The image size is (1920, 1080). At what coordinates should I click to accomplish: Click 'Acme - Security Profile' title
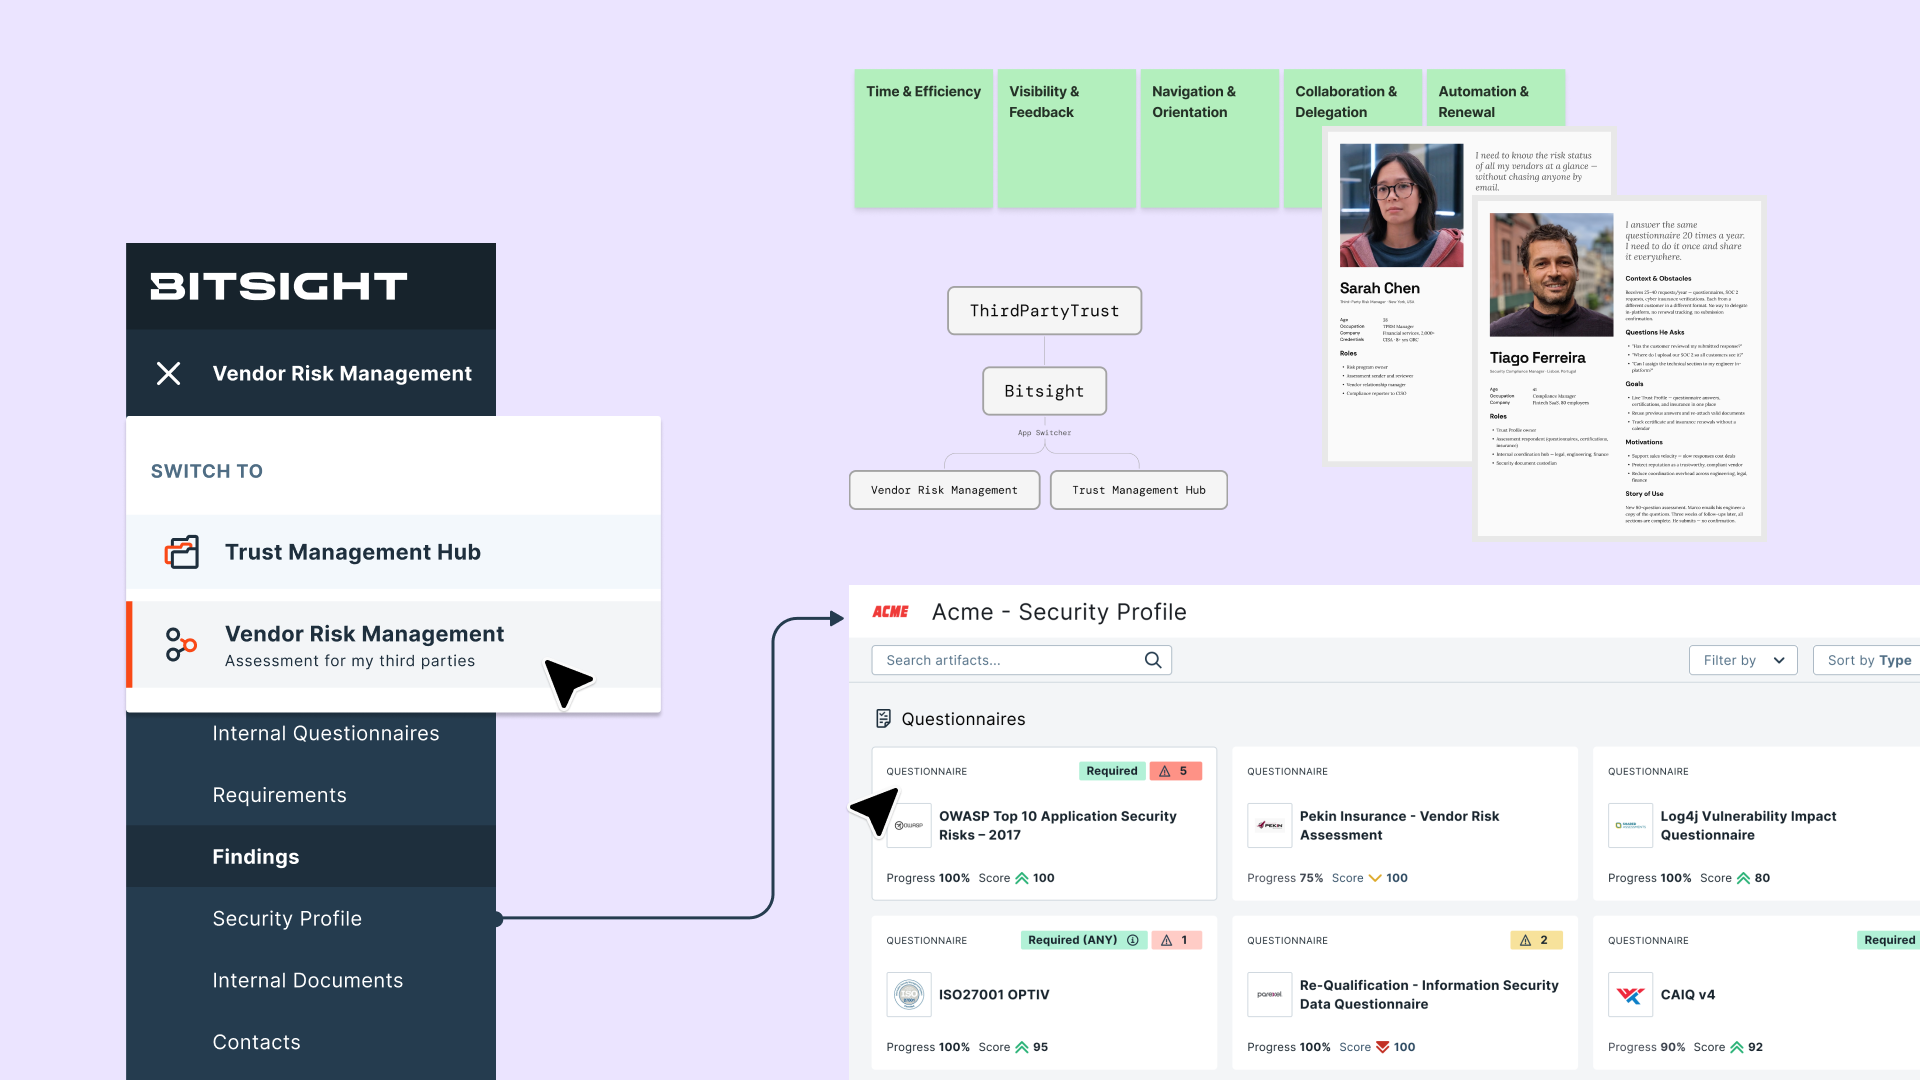point(1059,612)
